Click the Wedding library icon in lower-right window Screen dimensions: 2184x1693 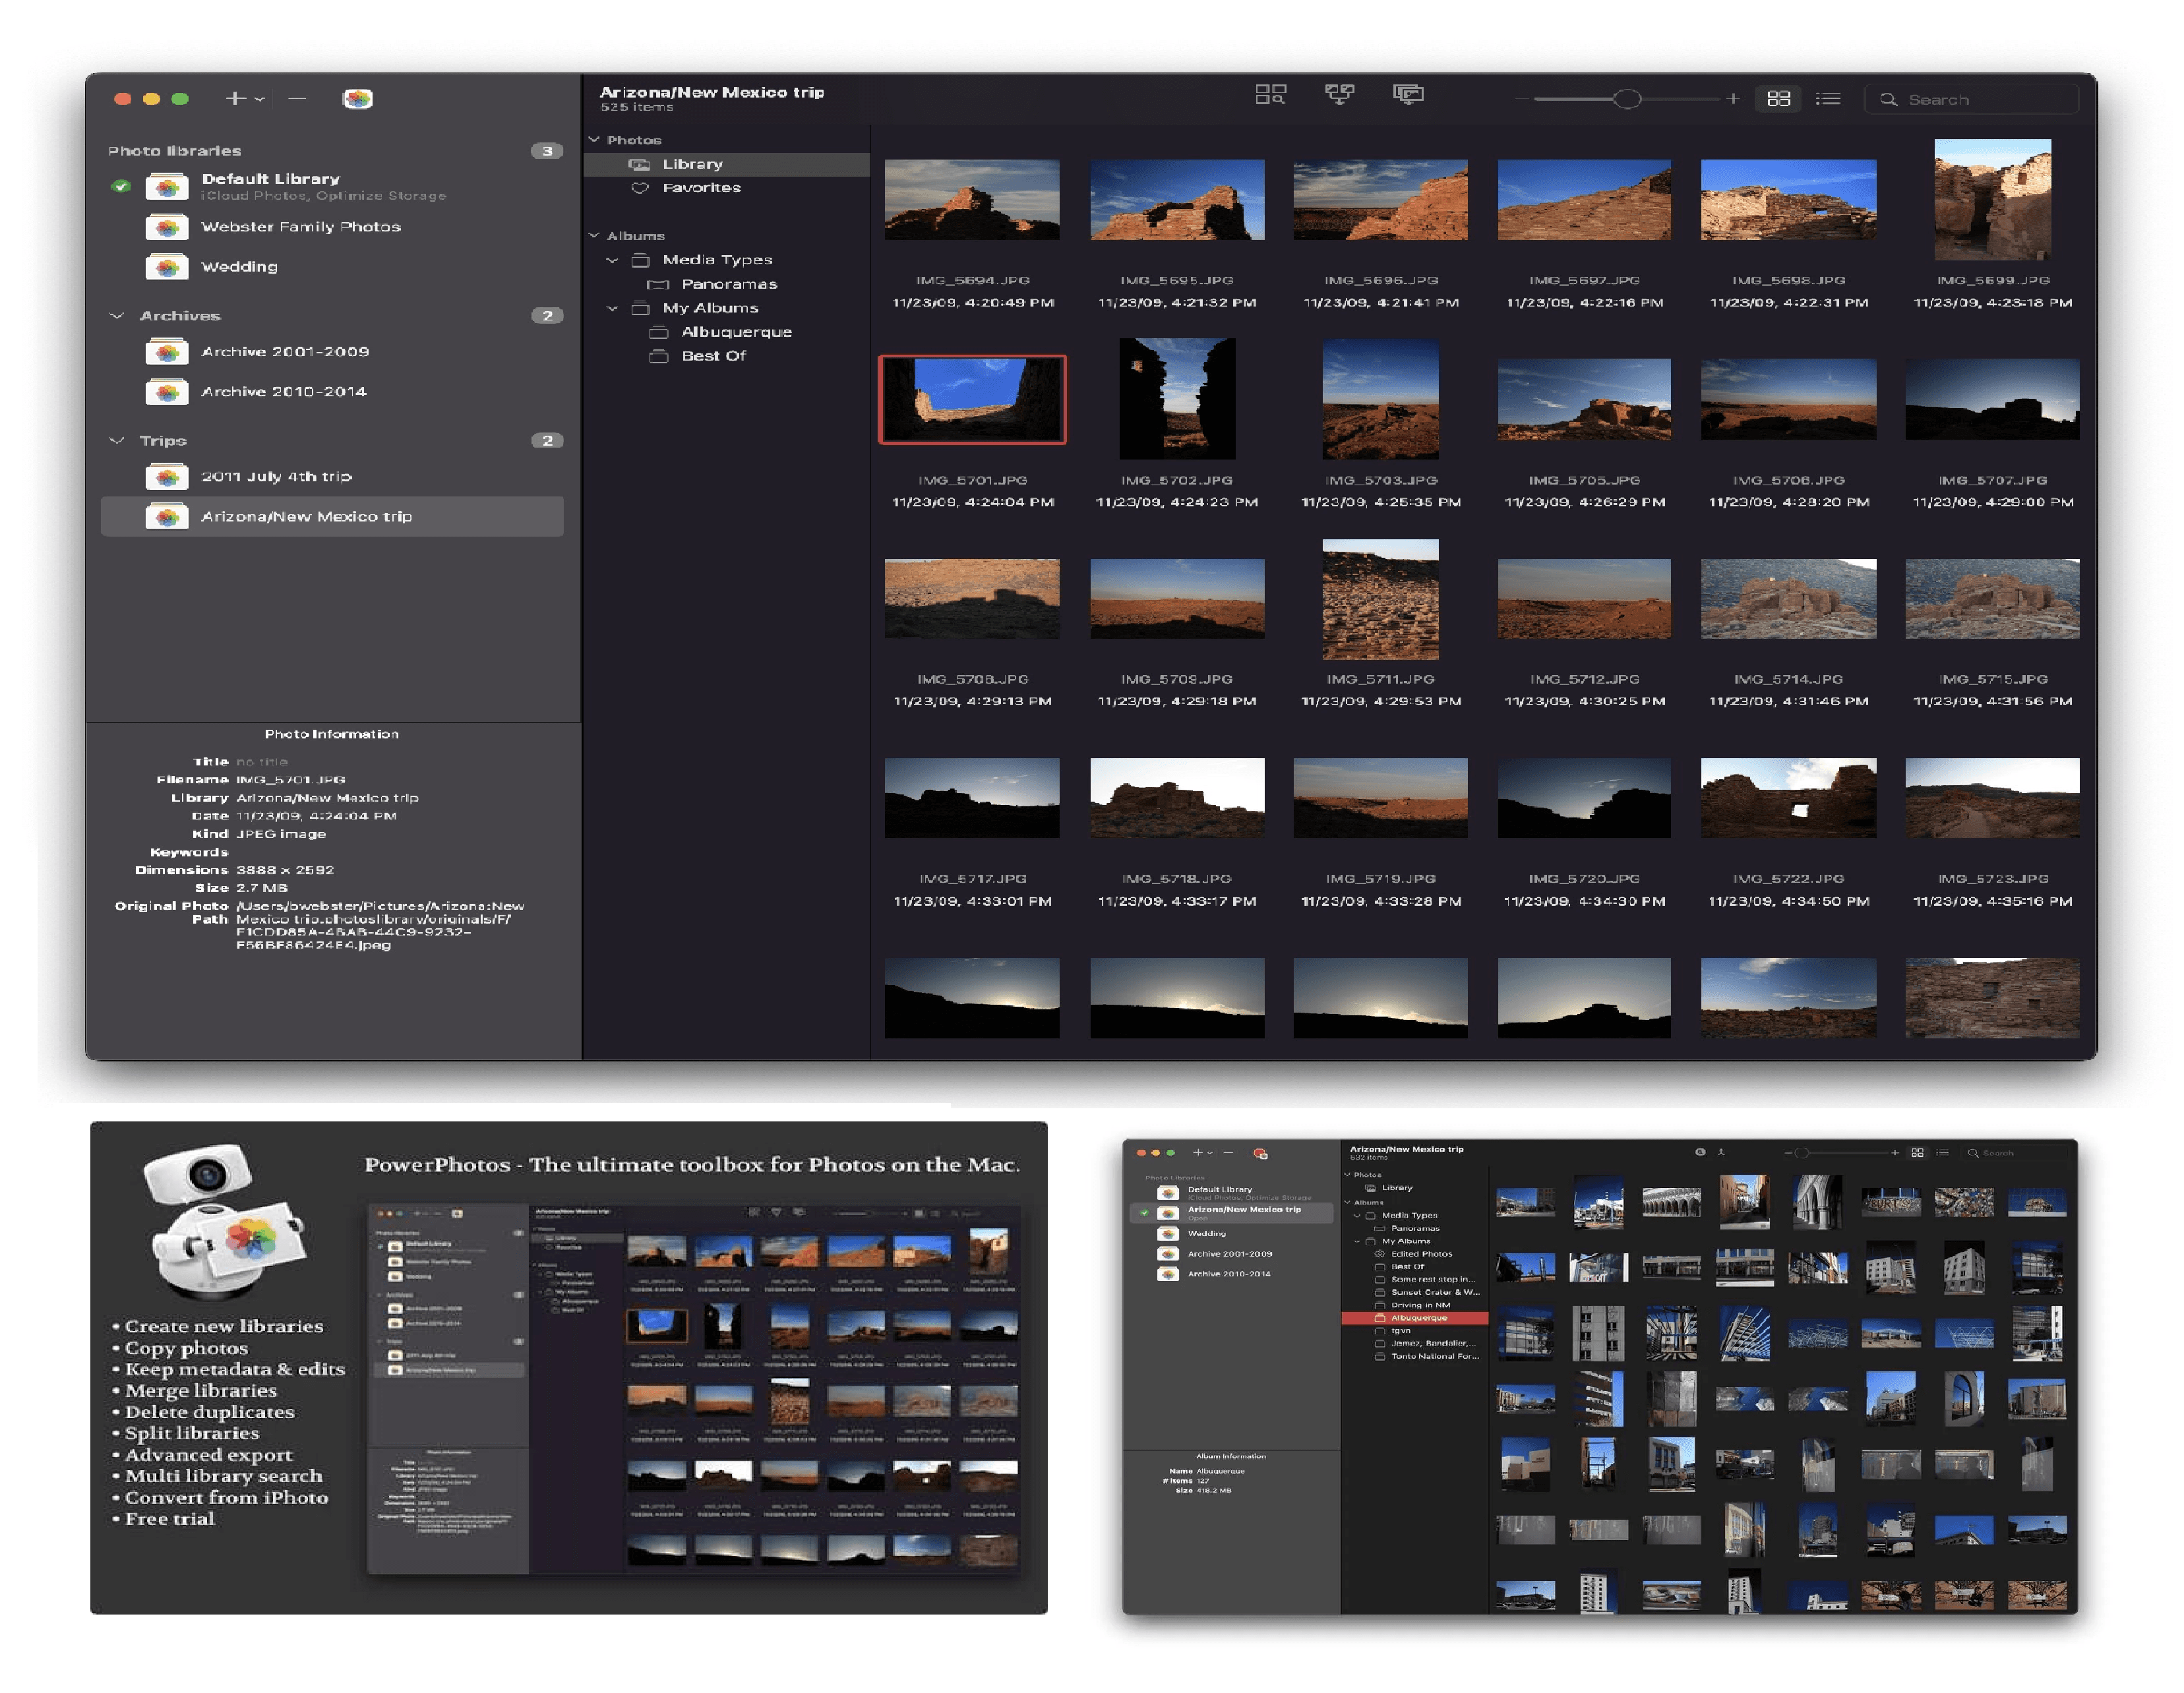1168,1234
